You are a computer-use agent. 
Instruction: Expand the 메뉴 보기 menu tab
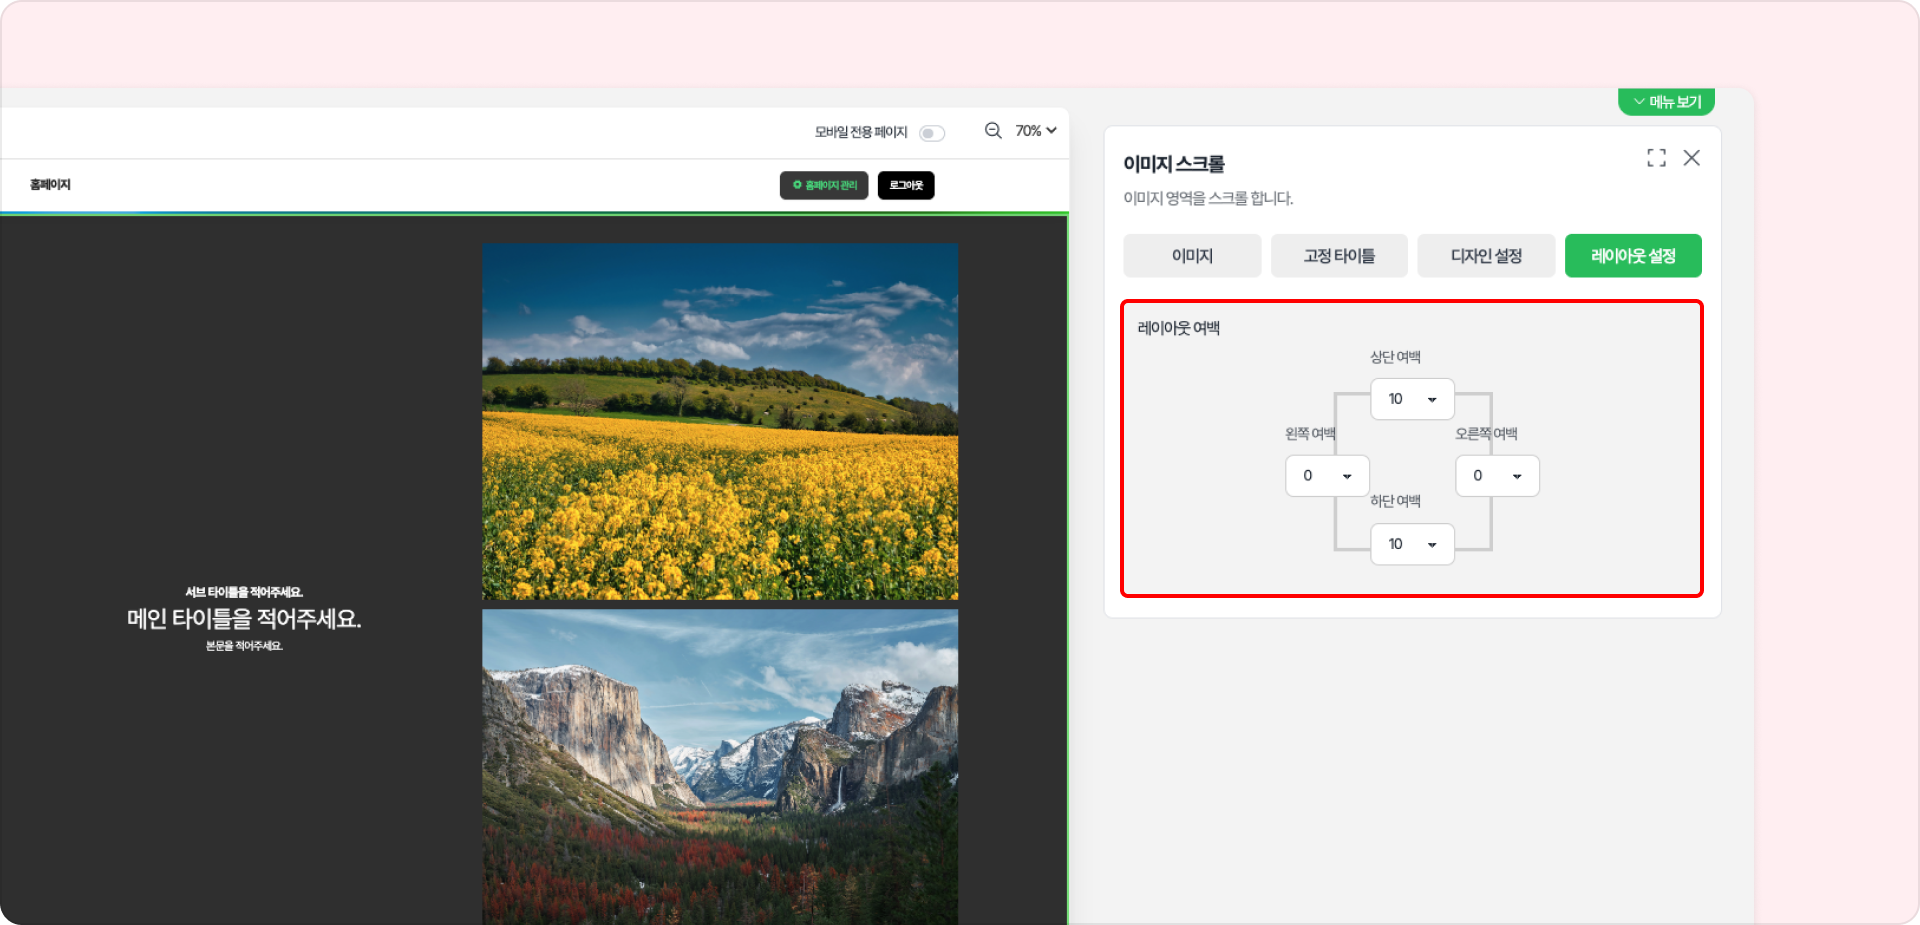click(1666, 102)
